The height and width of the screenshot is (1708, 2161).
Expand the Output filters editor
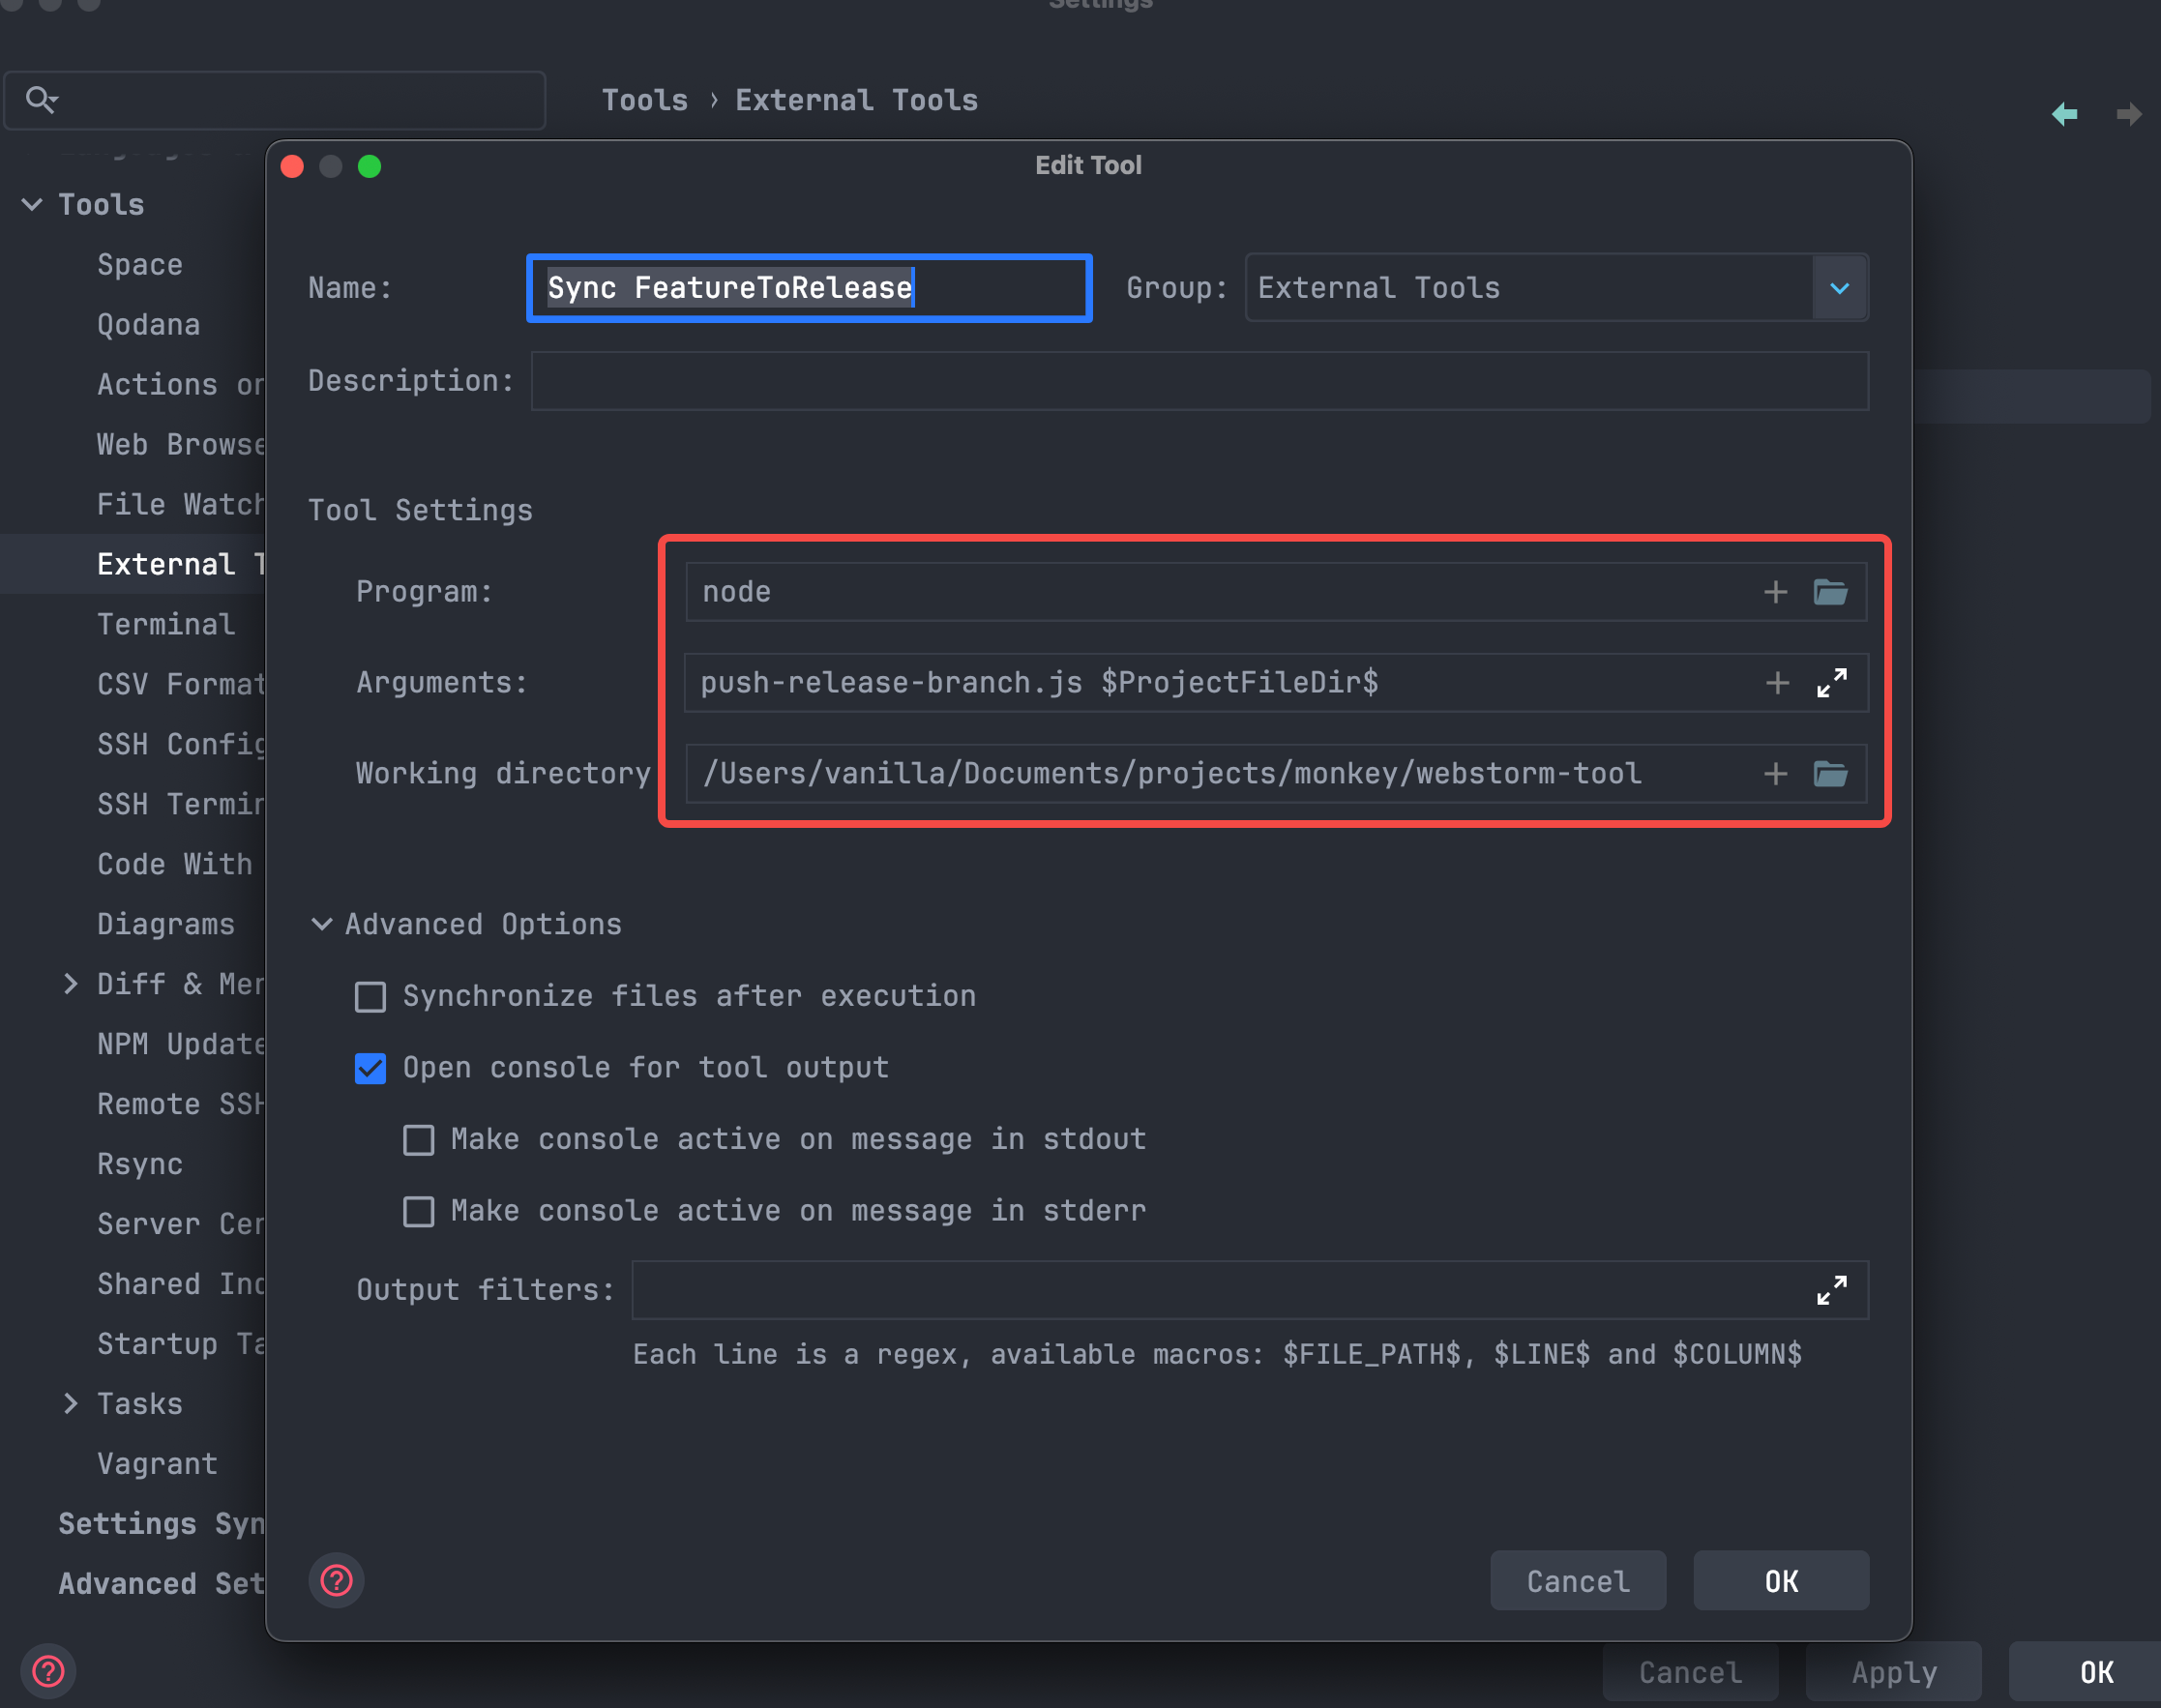click(x=1831, y=1290)
